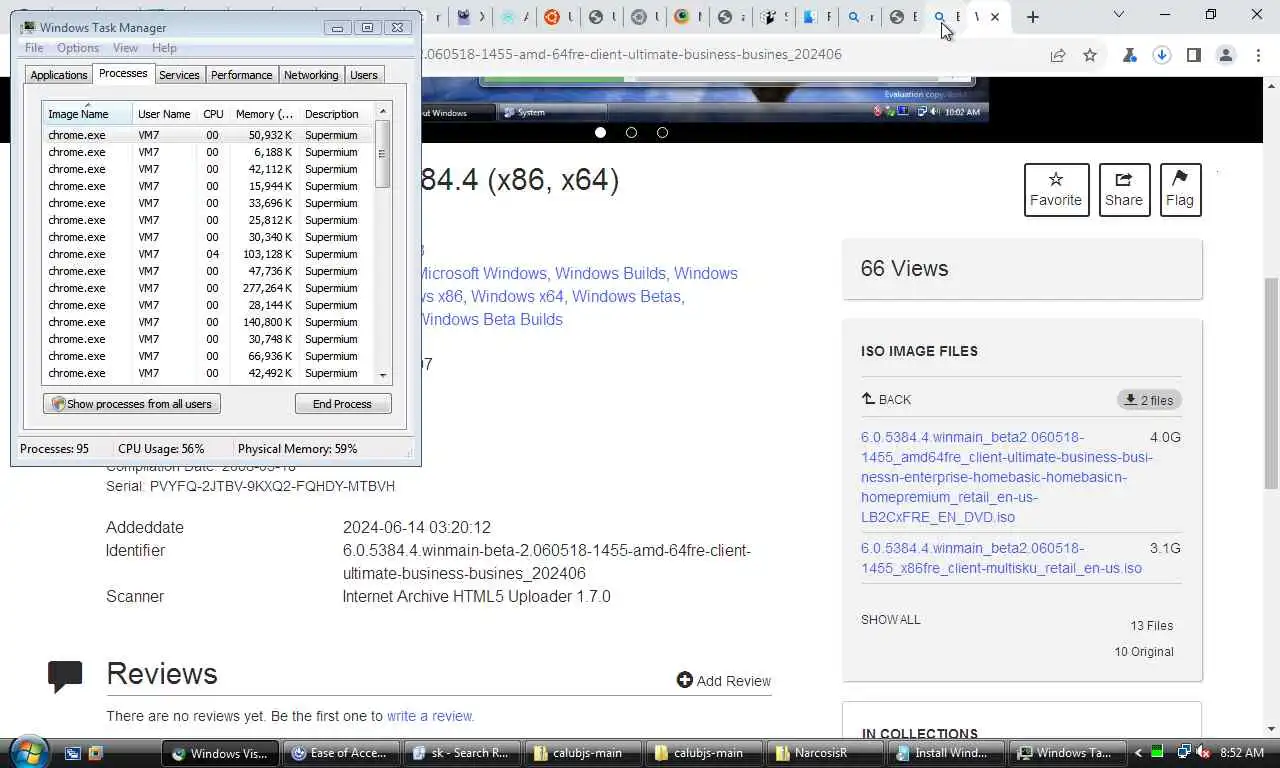Open the Chrome downloads icon
The height and width of the screenshot is (768, 1280).
click(x=1162, y=56)
